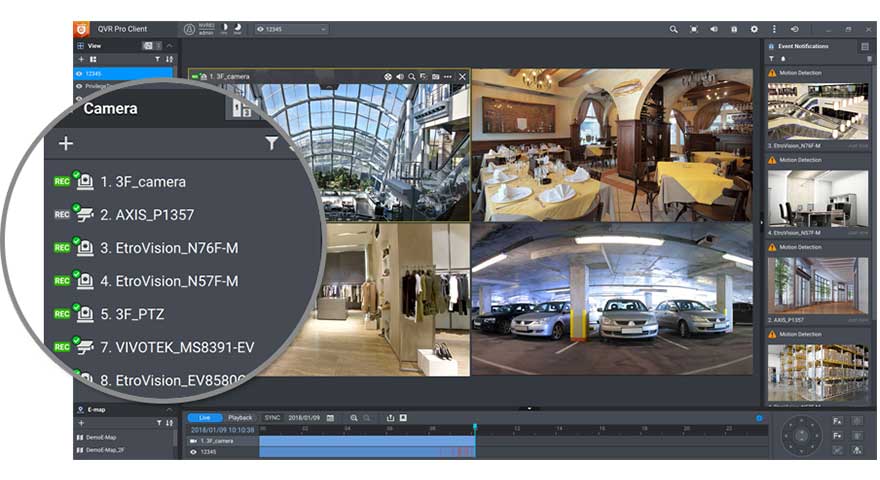The height and width of the screenshot is (480, 880).
Task: Add a new view with plus icon
Action: 81,59
